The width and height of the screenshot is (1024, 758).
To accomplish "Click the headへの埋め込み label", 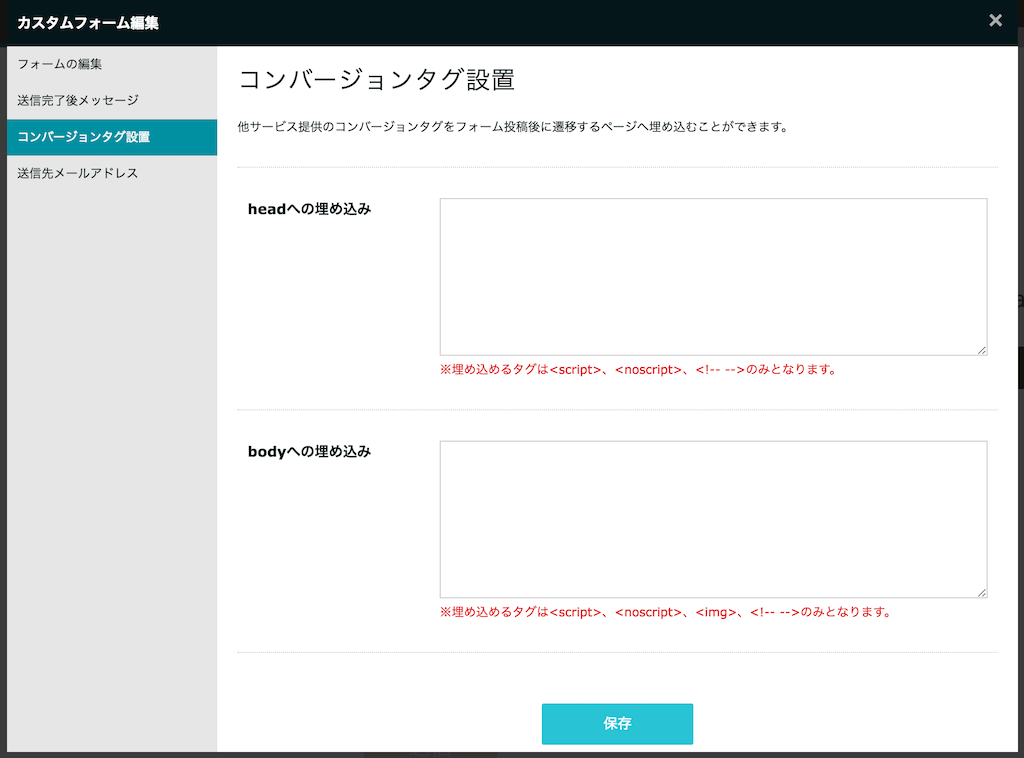I will (x=309, y=209).
